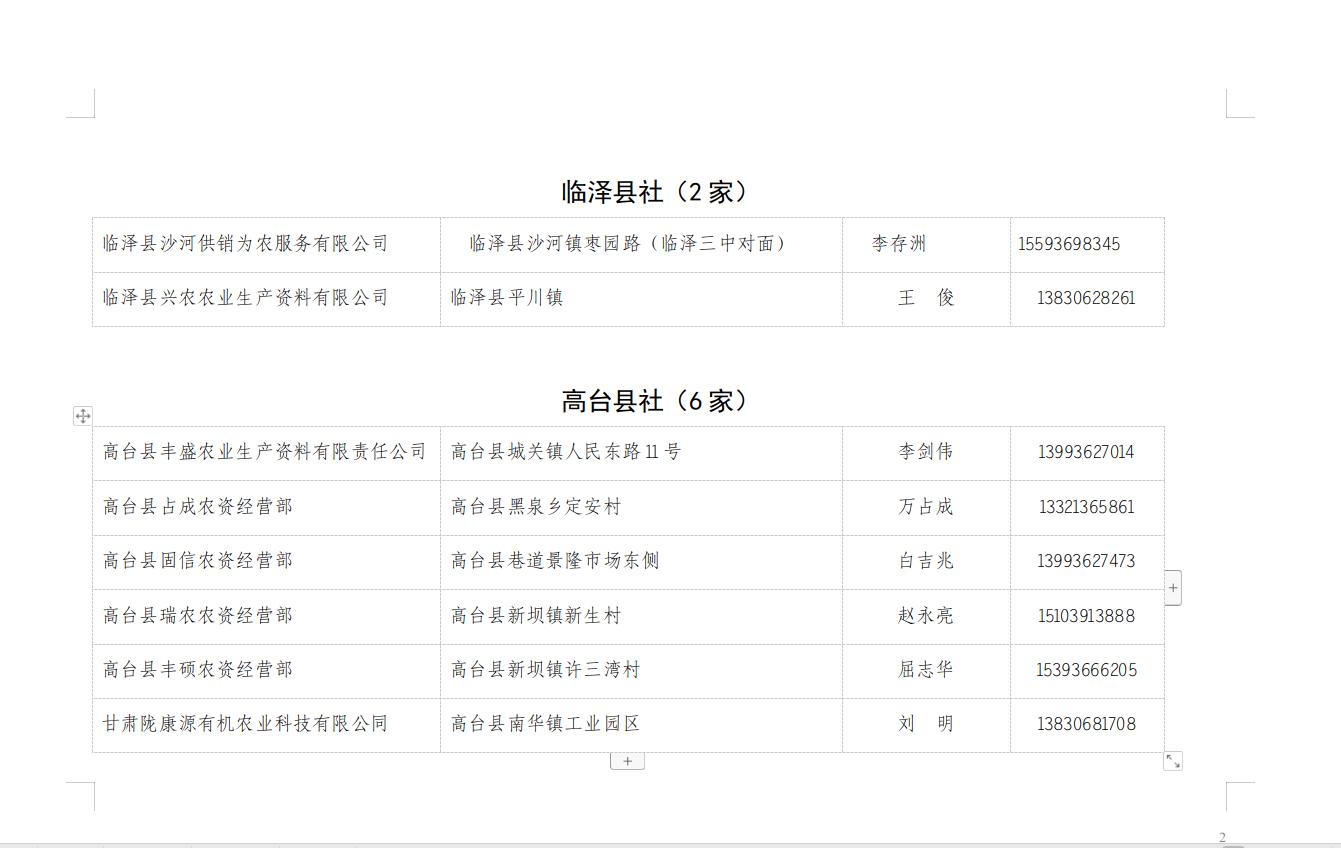Click the table move handle icon

(83, 416)
